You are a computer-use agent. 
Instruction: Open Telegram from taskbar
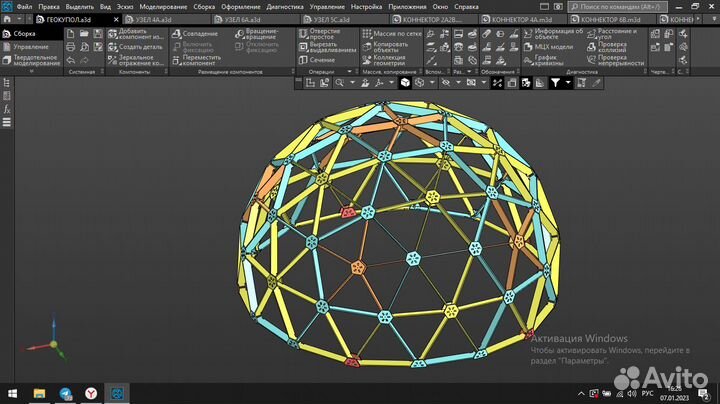tap(66, 393)
